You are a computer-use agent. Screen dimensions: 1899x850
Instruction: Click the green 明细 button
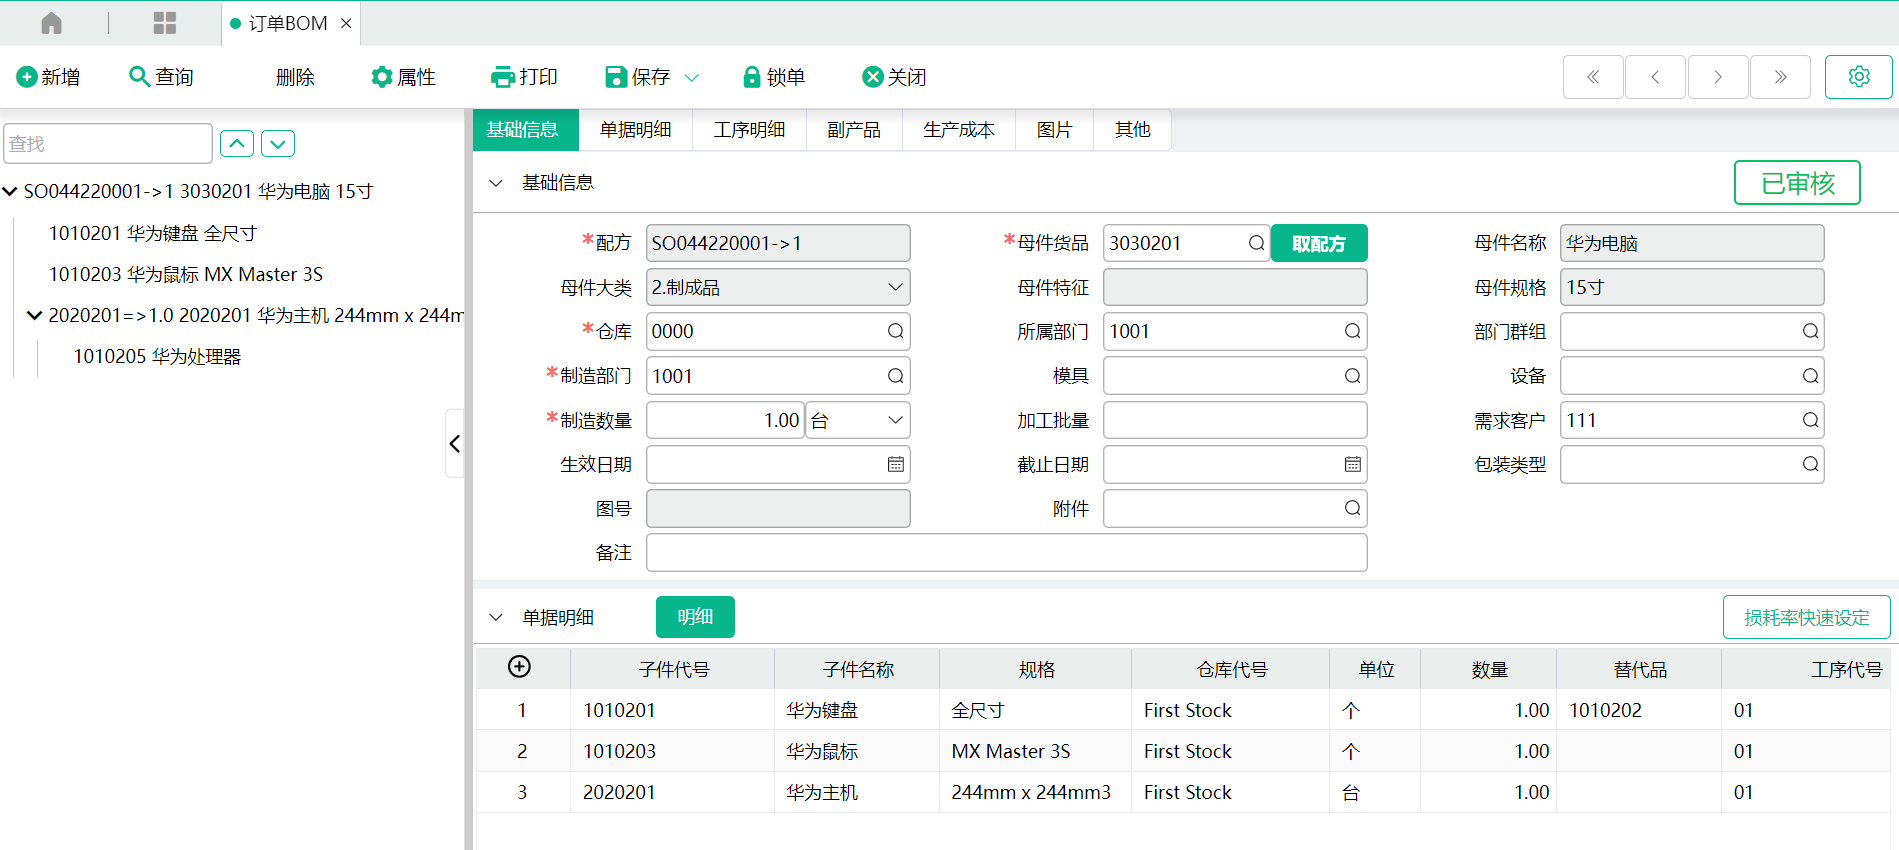(695, 617)
